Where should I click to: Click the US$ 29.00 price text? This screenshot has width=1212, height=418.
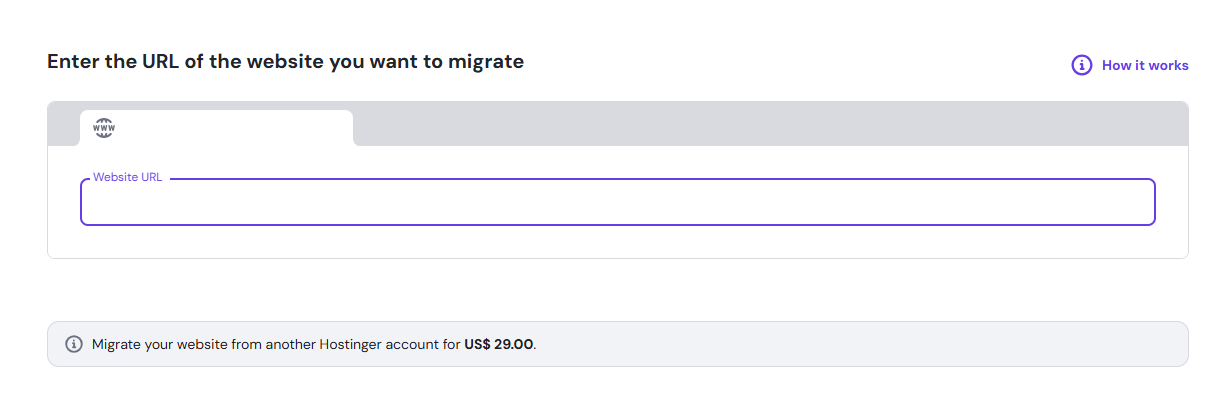tap(499, 344)
